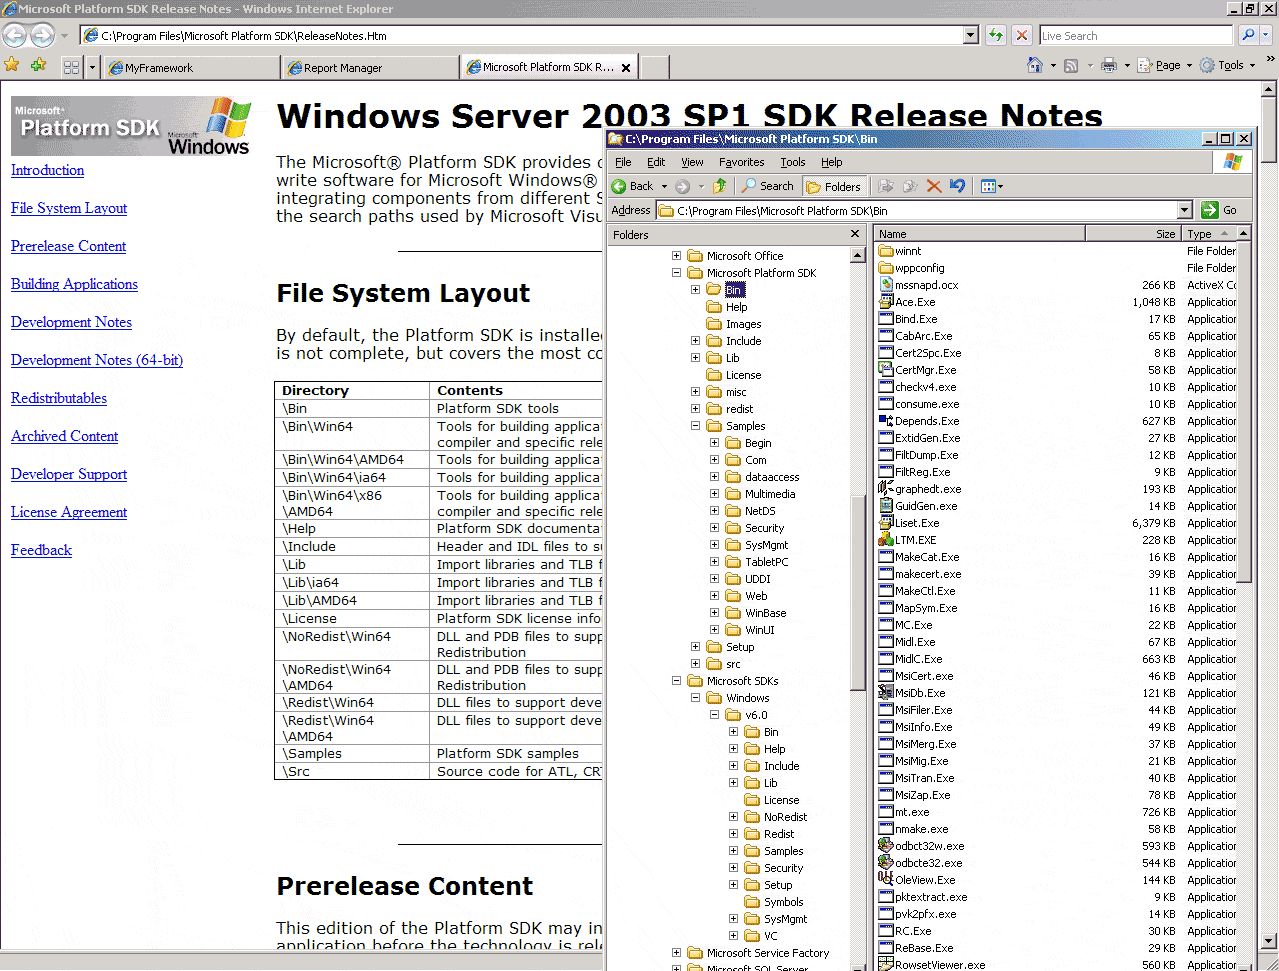Screen dimensions: 1279x971
Task: Click the IE Forward navigation arrow
Action: pyautogui.click(x=42, y=36)
